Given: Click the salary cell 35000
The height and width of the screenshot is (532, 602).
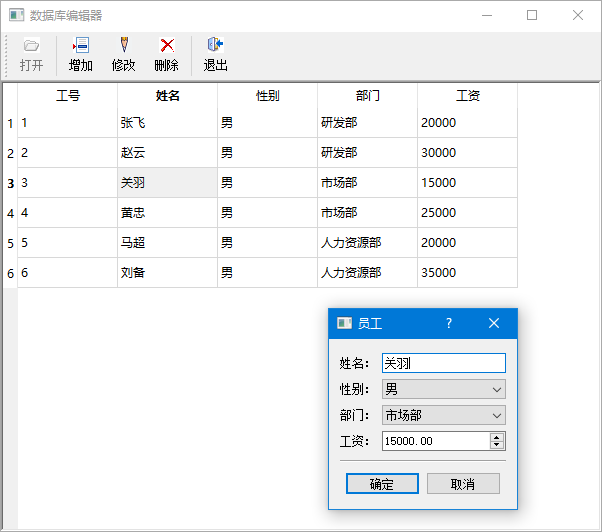Looking at the screenshot, I should point(468,273).
